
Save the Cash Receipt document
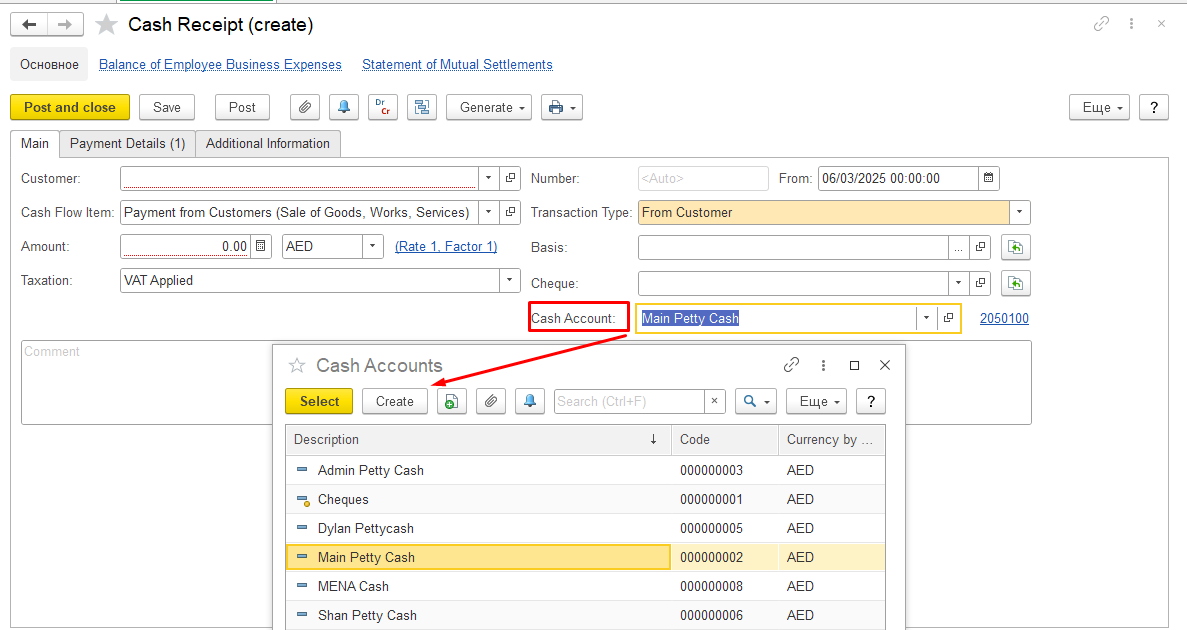[x=167, y=108]
